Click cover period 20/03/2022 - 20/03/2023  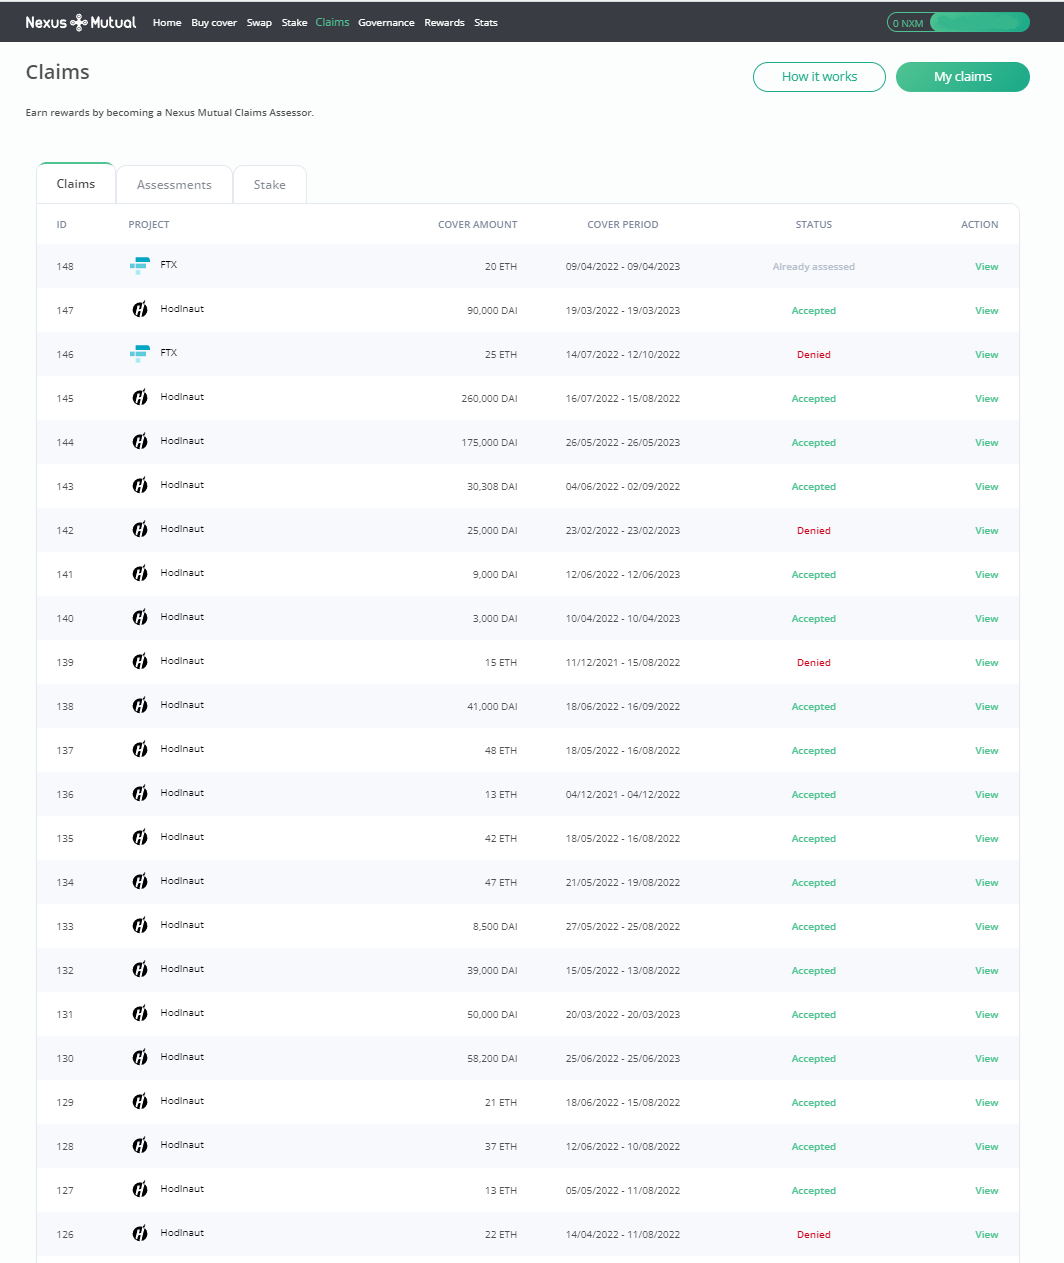point(623,1015)
